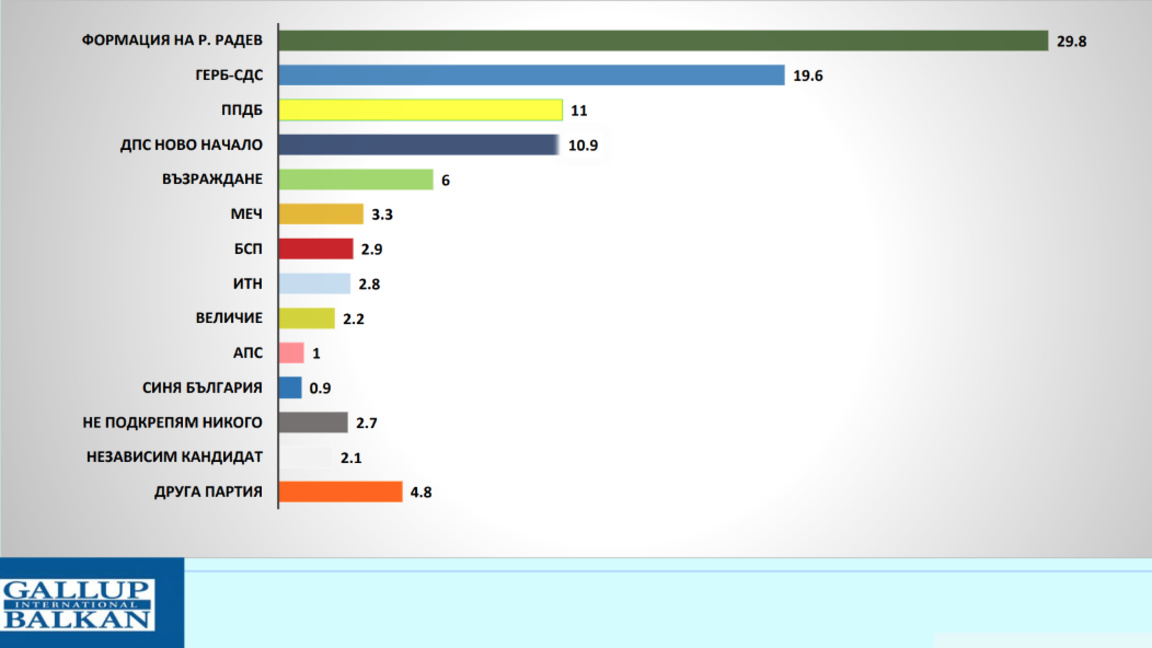Select the yellow ППДБ bar
The width and height of the screenshot is (1152, 648).
(x=420, y=110)
